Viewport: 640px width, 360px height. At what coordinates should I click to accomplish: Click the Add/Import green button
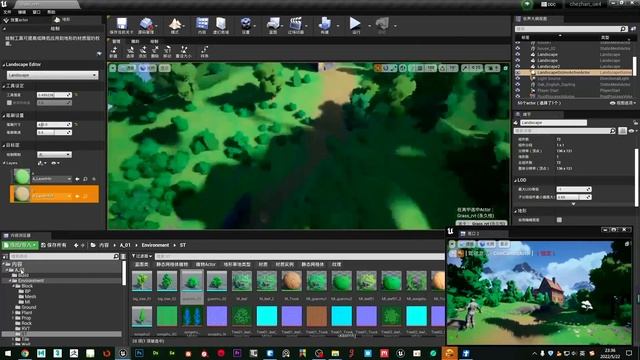point(20,245)
